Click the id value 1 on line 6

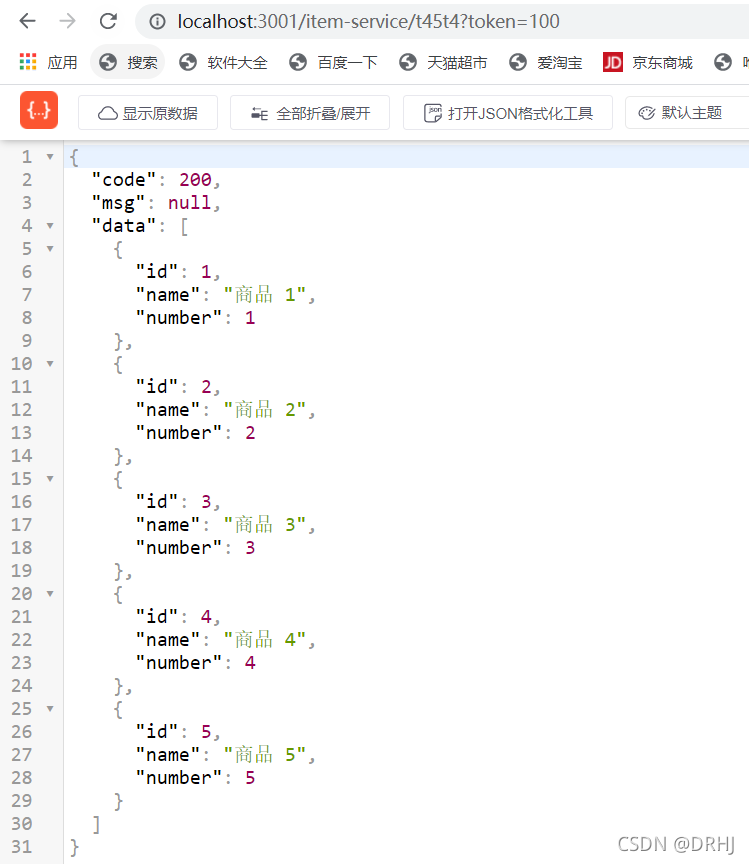coord(206,272)
